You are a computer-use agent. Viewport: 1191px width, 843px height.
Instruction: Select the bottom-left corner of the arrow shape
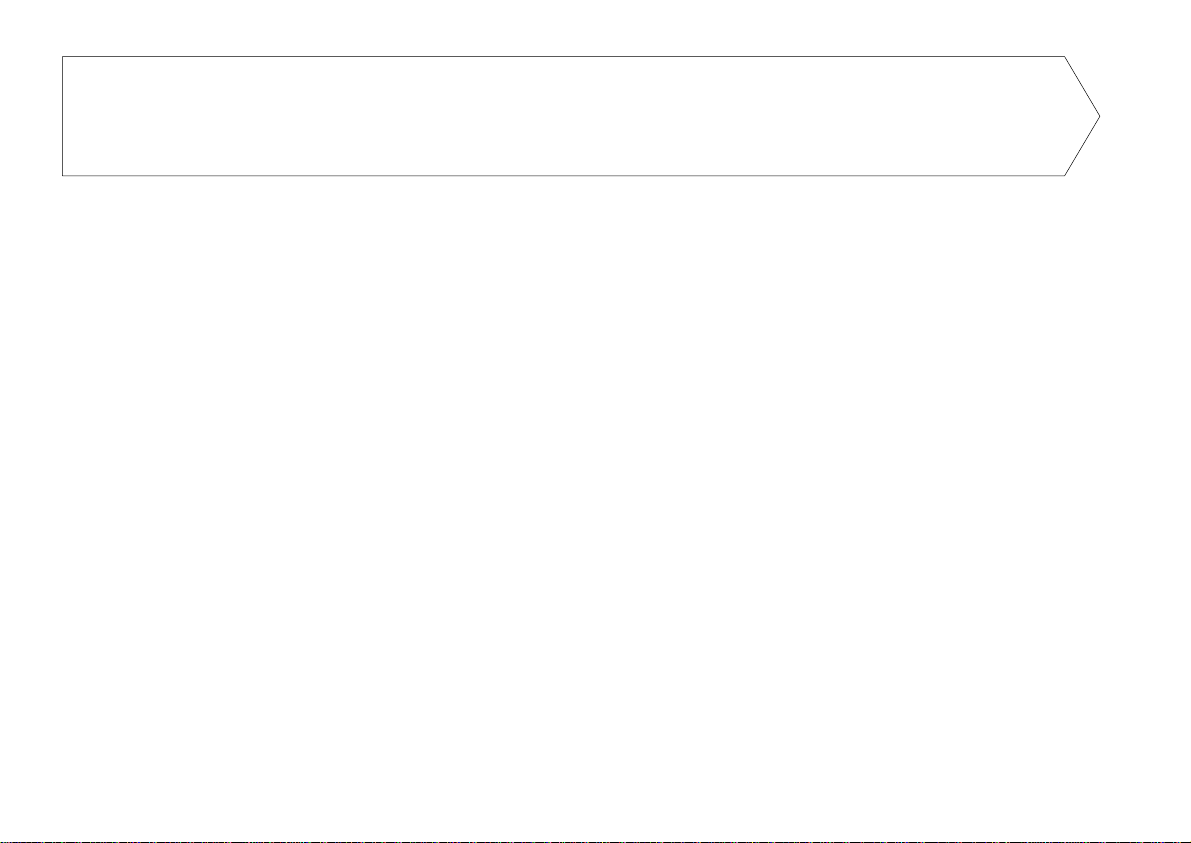[63, 176]
